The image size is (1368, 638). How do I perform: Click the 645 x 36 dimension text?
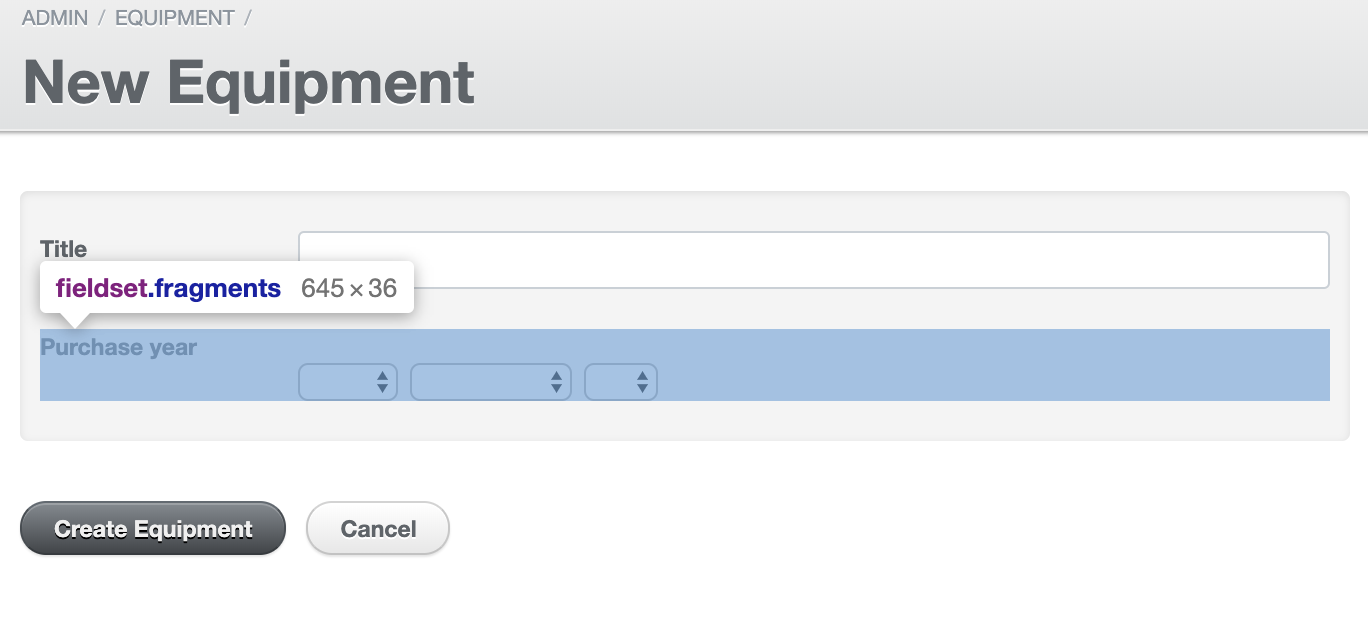(348, 288)
